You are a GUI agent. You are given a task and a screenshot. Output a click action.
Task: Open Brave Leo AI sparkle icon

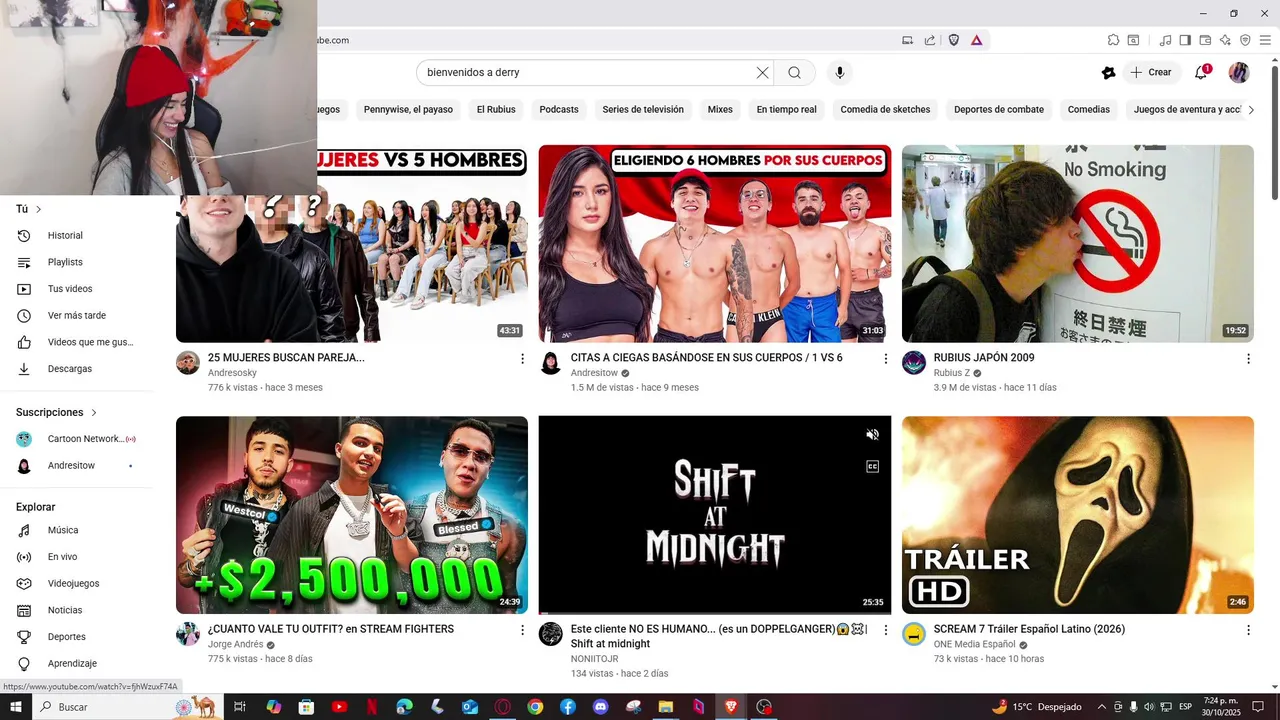point(1225,40)
